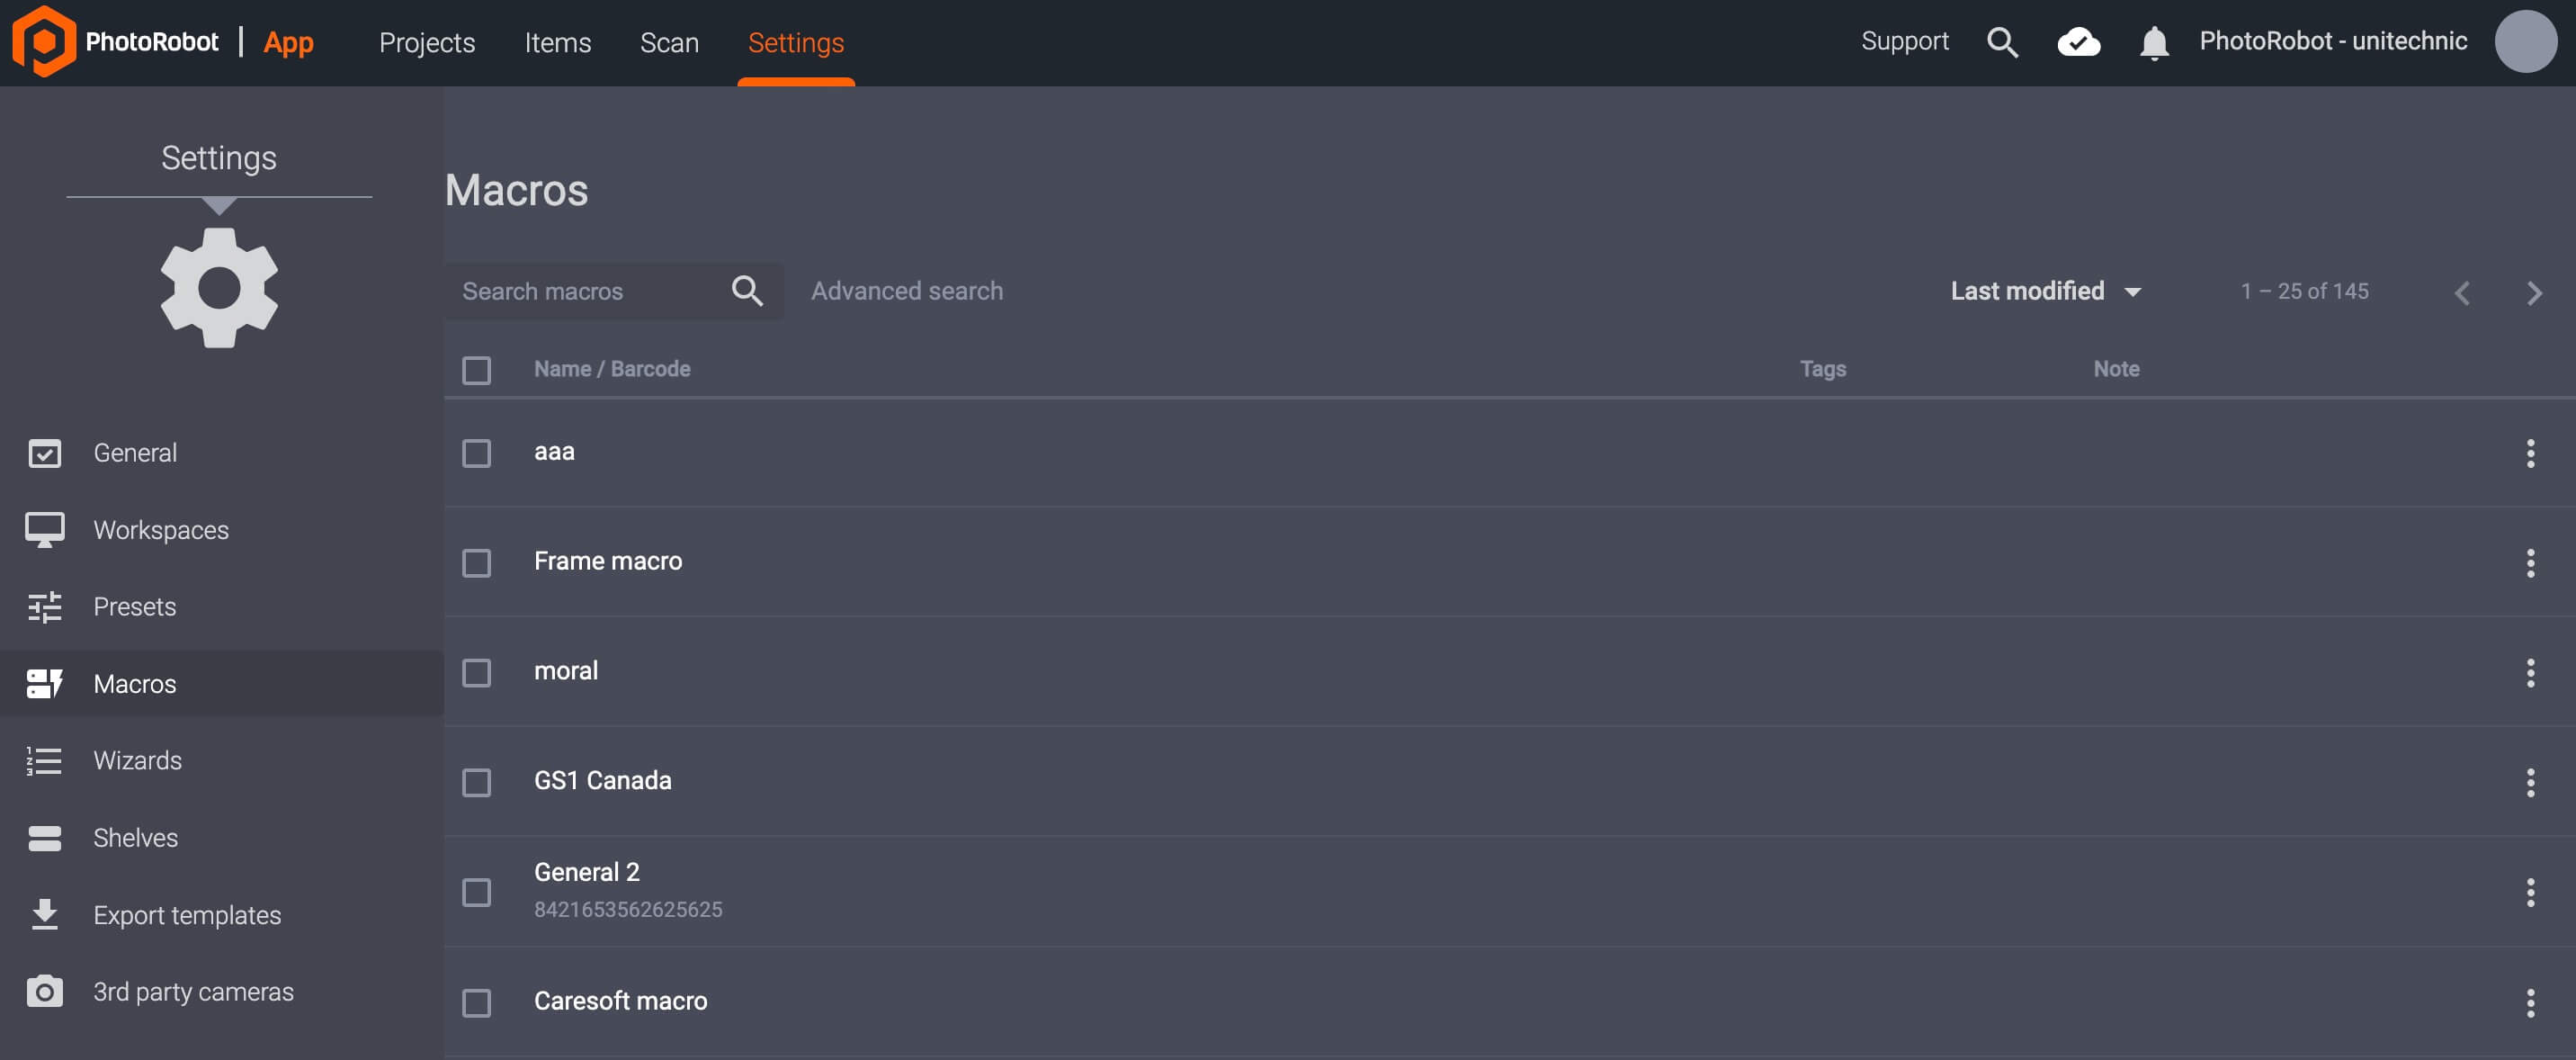Focus the Search macros input field

tap(585, 291)
